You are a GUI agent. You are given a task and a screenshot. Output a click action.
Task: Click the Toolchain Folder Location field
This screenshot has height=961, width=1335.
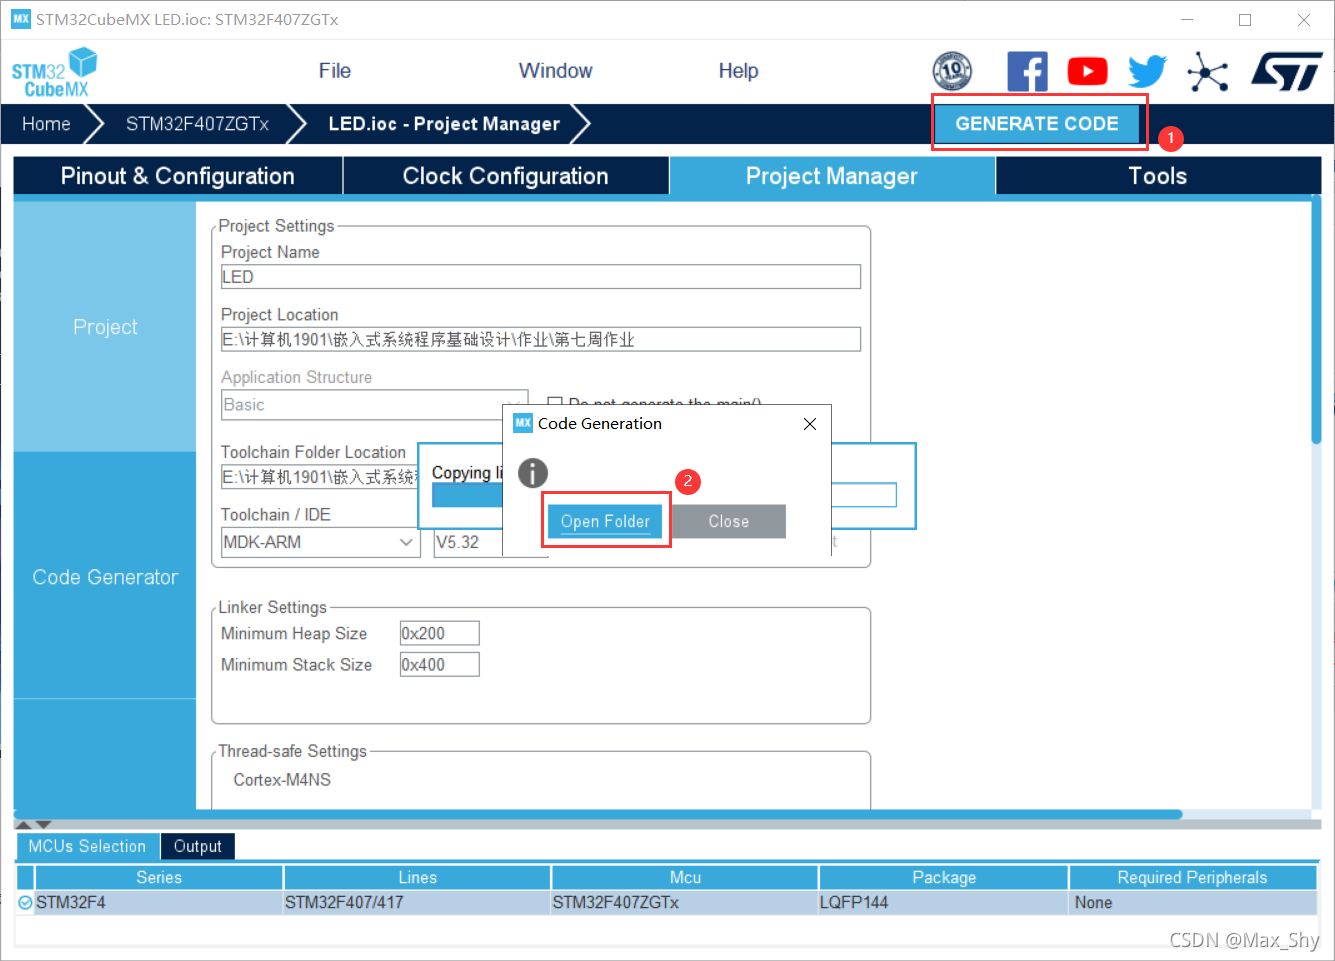[x=319, y=477]
